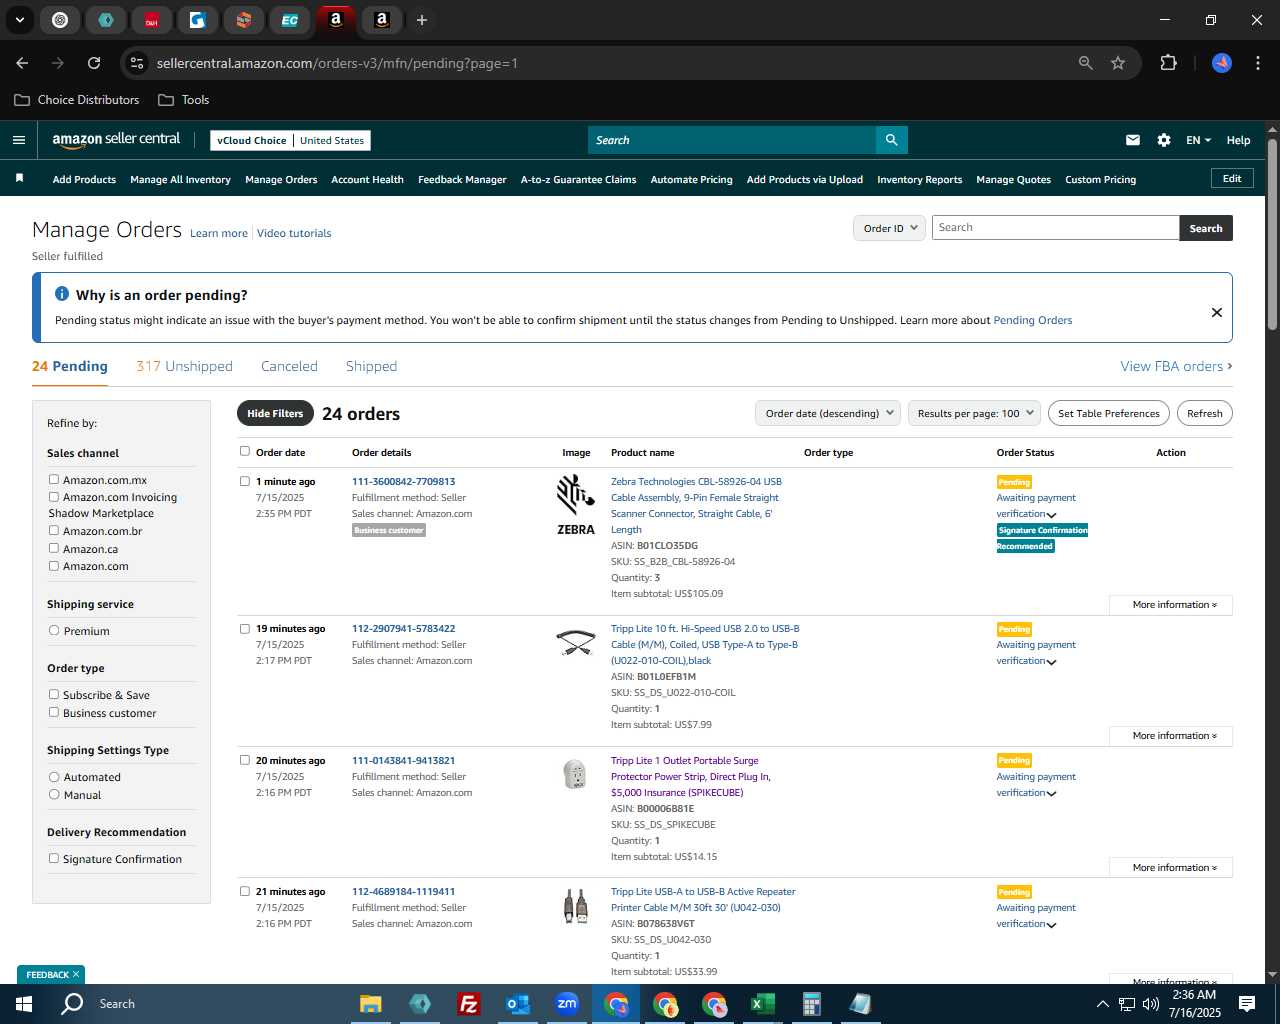
Task: Select the Premium shipping service radio
Action: click(54, 631)
